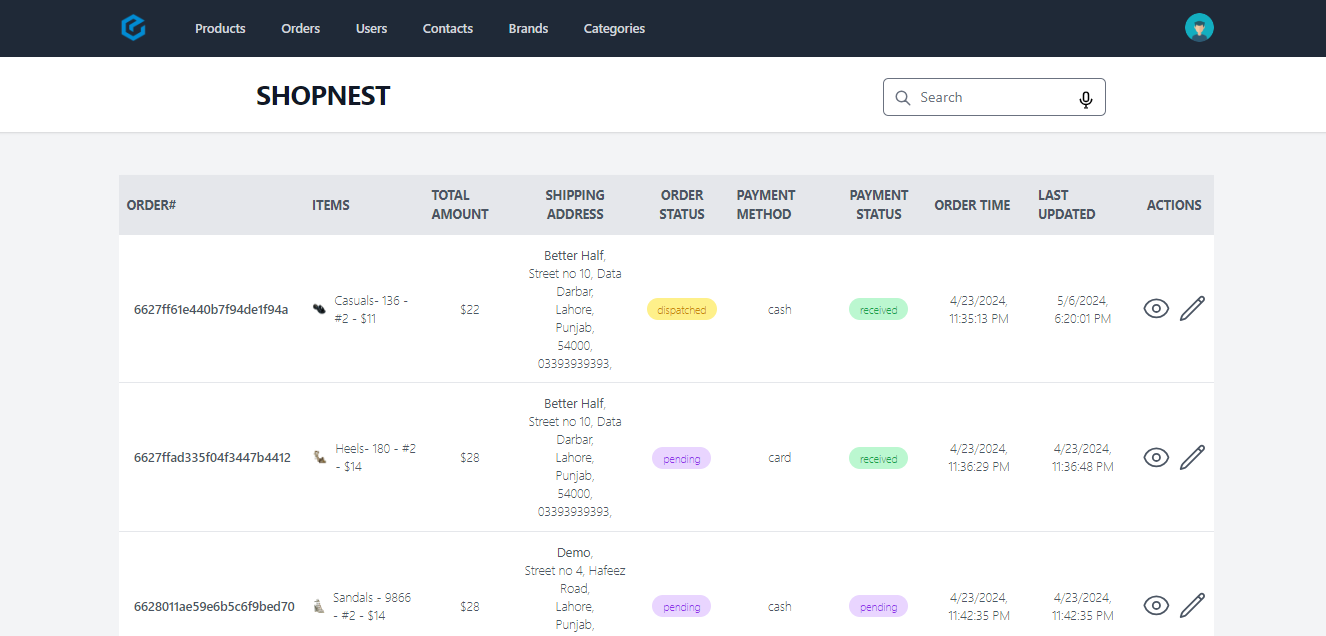Edit the Sandals order with the pencil icon

click(1192, 605)
